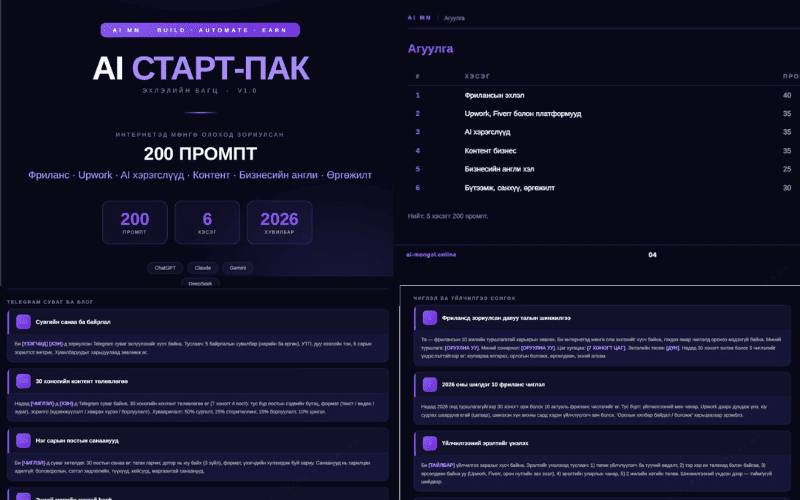Click the 'AI MN · BUILD · AUTOMATE · EARN' banner
The width and height of the screenshot is (800, 500).
coord(200,30)
